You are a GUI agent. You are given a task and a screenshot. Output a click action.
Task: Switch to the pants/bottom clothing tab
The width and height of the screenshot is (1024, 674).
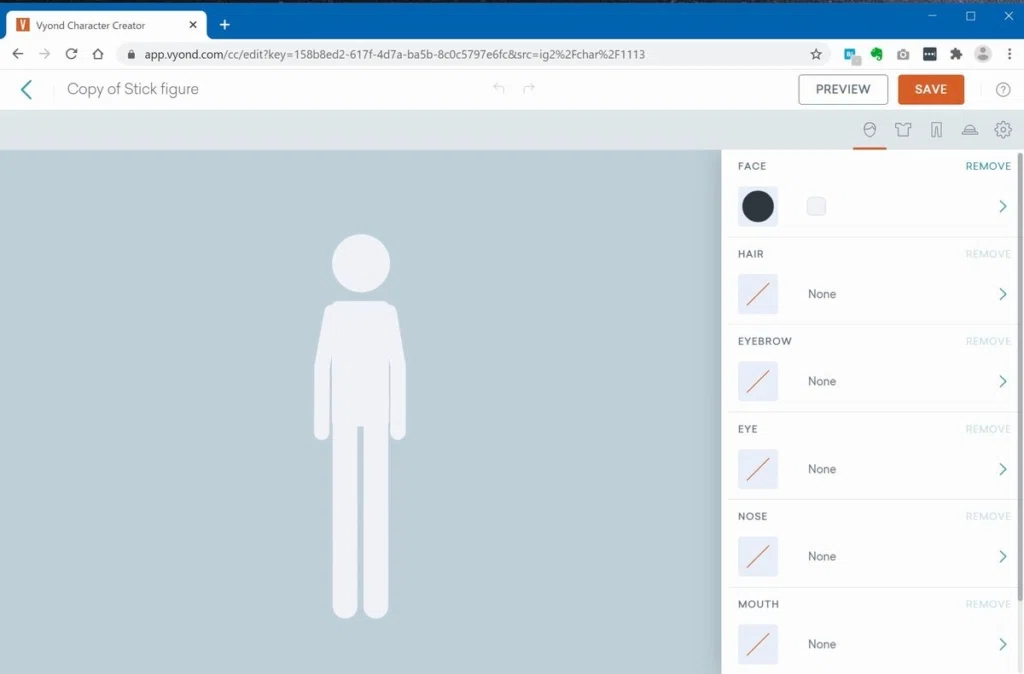point(936,129)
